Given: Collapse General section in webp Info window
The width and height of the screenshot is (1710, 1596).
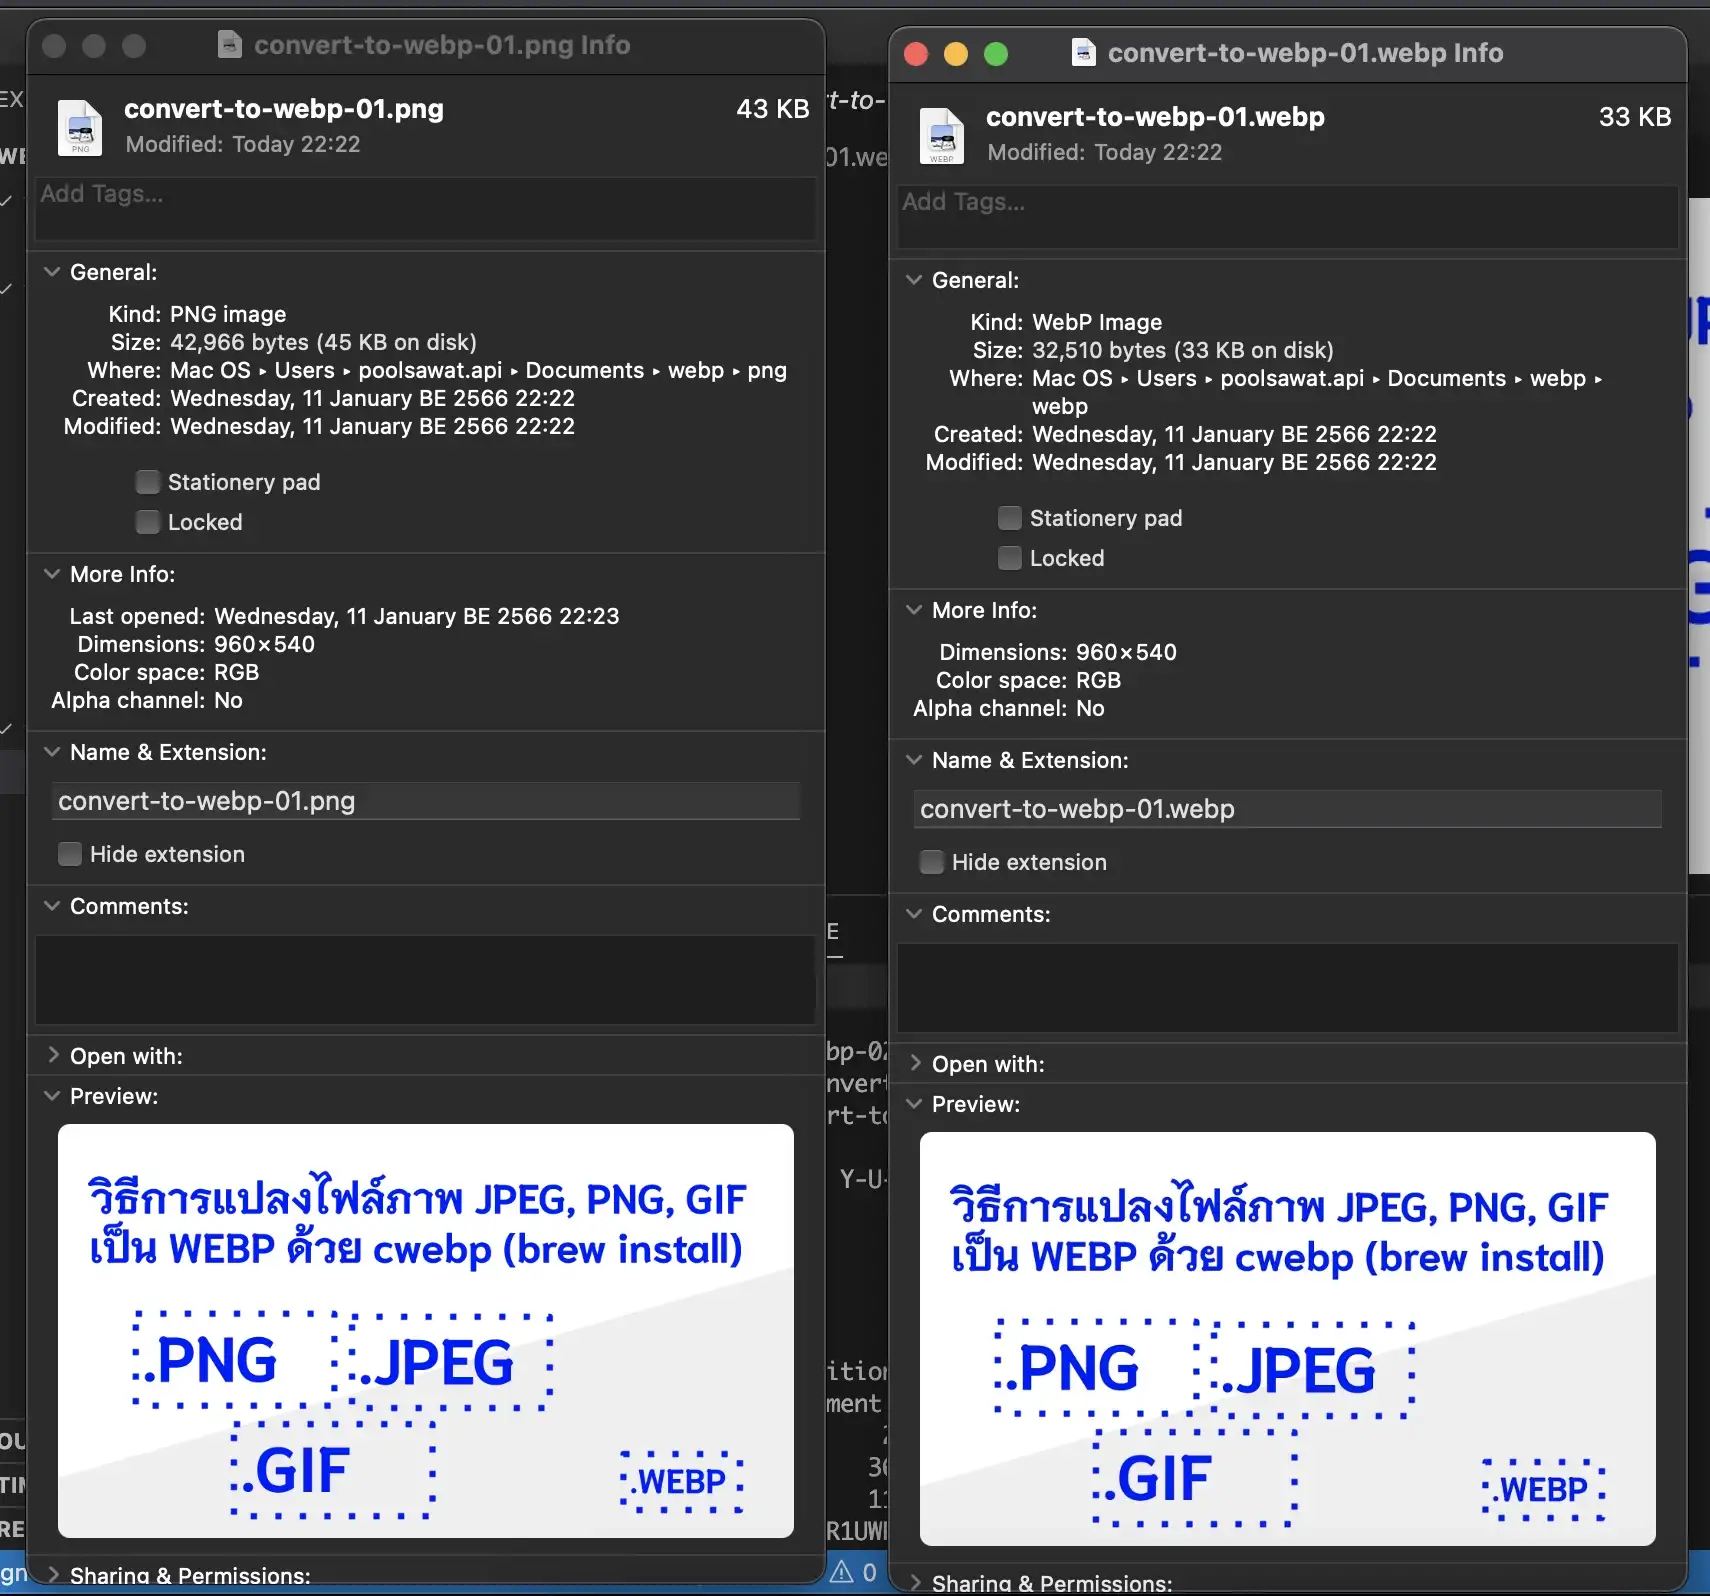Looking at the screenshot, I should (914, 280).
